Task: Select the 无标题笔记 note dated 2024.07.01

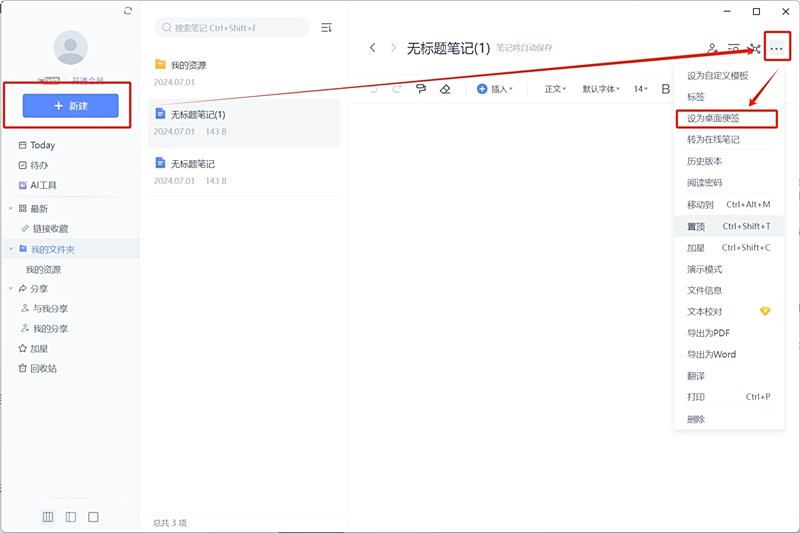Action: [244, 171]
